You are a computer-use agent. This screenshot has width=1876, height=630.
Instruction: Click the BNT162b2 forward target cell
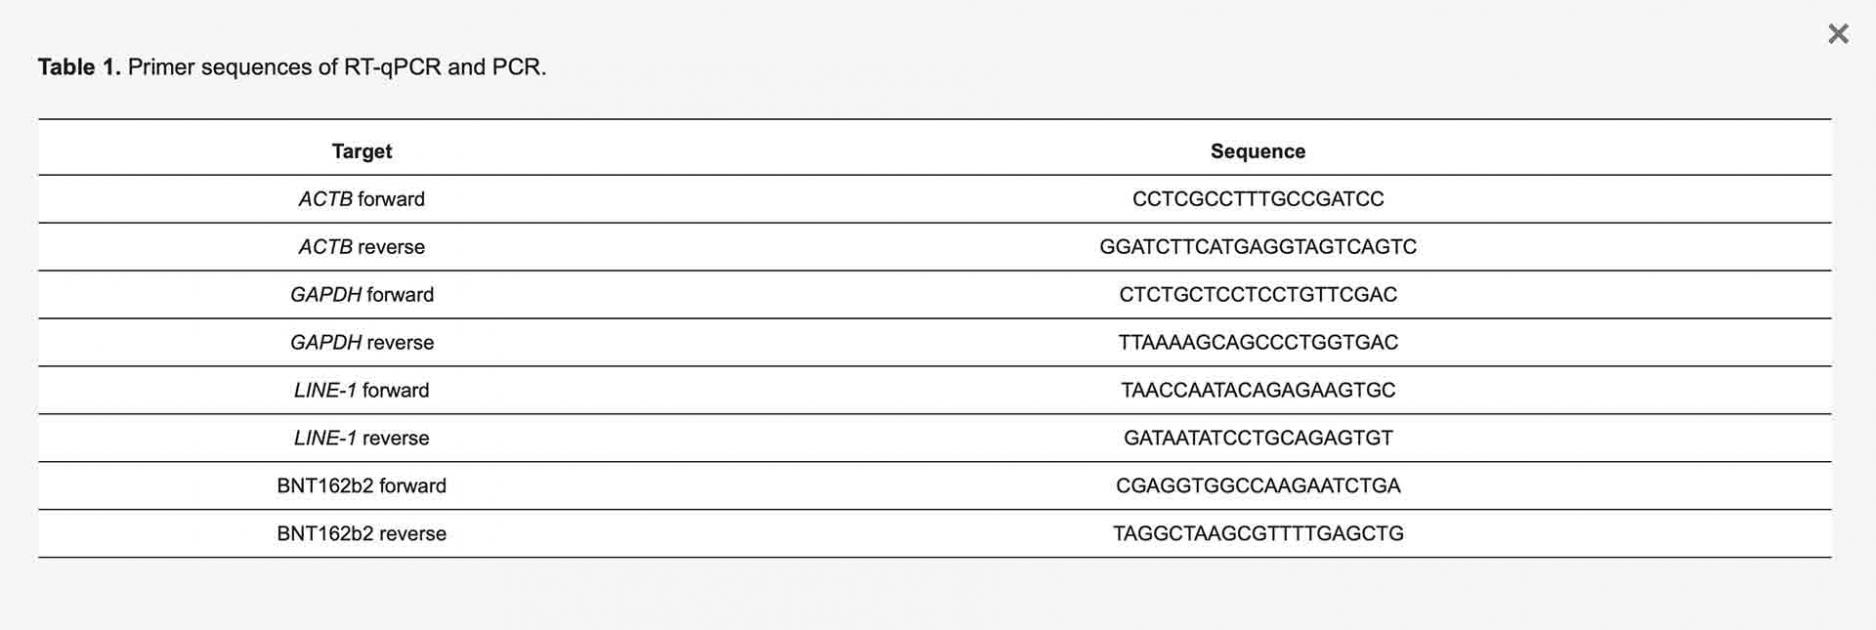tap(362, 486)
